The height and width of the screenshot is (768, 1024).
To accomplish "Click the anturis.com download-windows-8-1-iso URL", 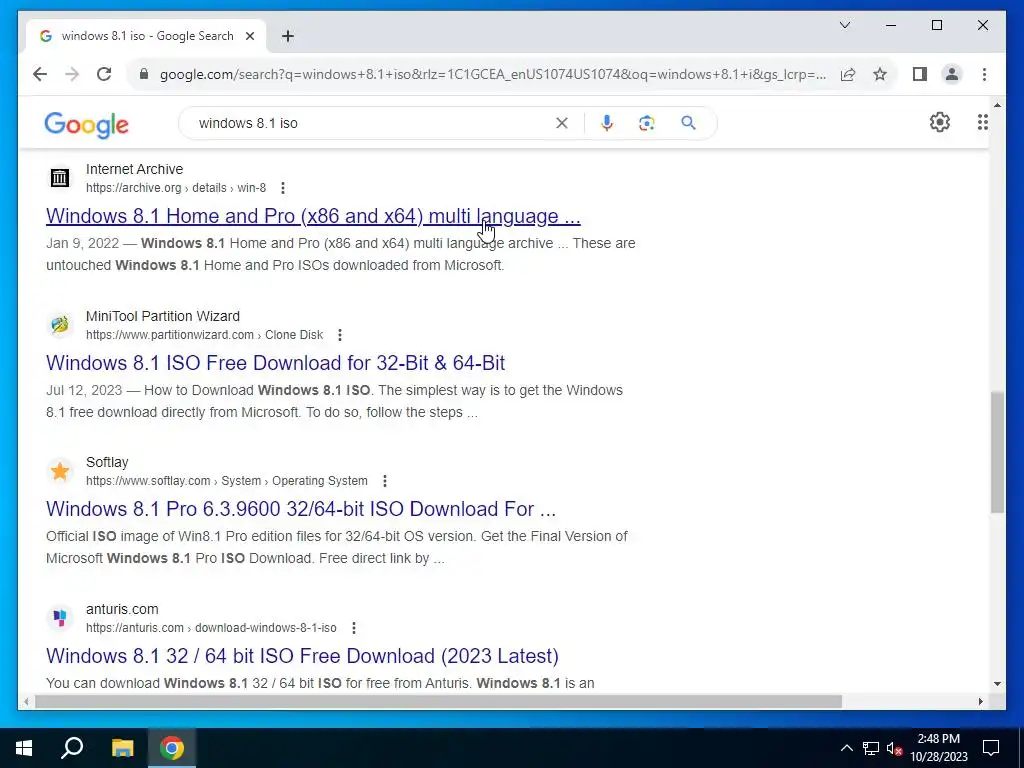I will (x=212, y=628).
